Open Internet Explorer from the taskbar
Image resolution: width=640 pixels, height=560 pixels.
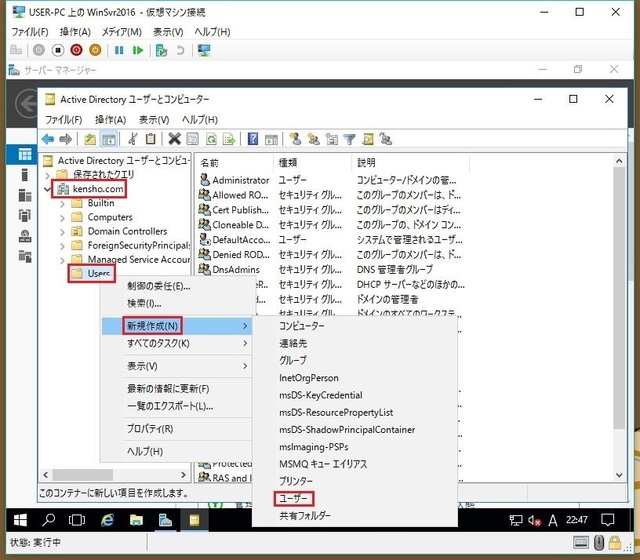pyautogui.click(x=107, y=520)
